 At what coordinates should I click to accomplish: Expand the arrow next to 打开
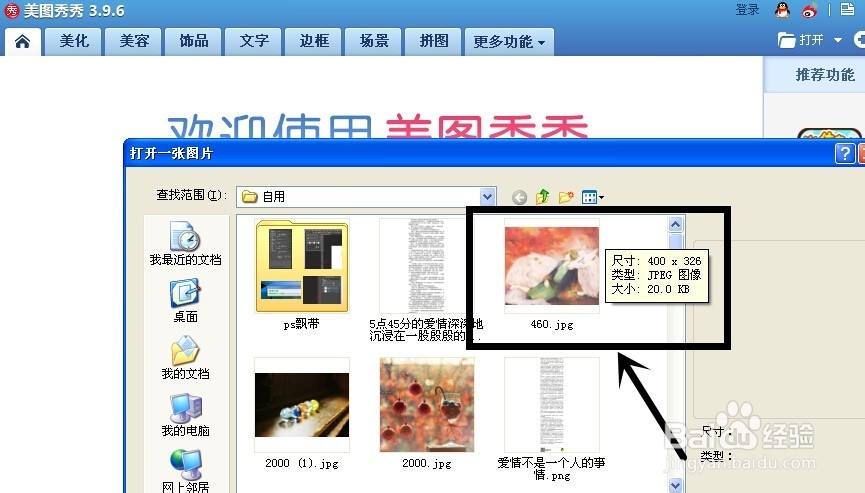(x=838, y=40)
